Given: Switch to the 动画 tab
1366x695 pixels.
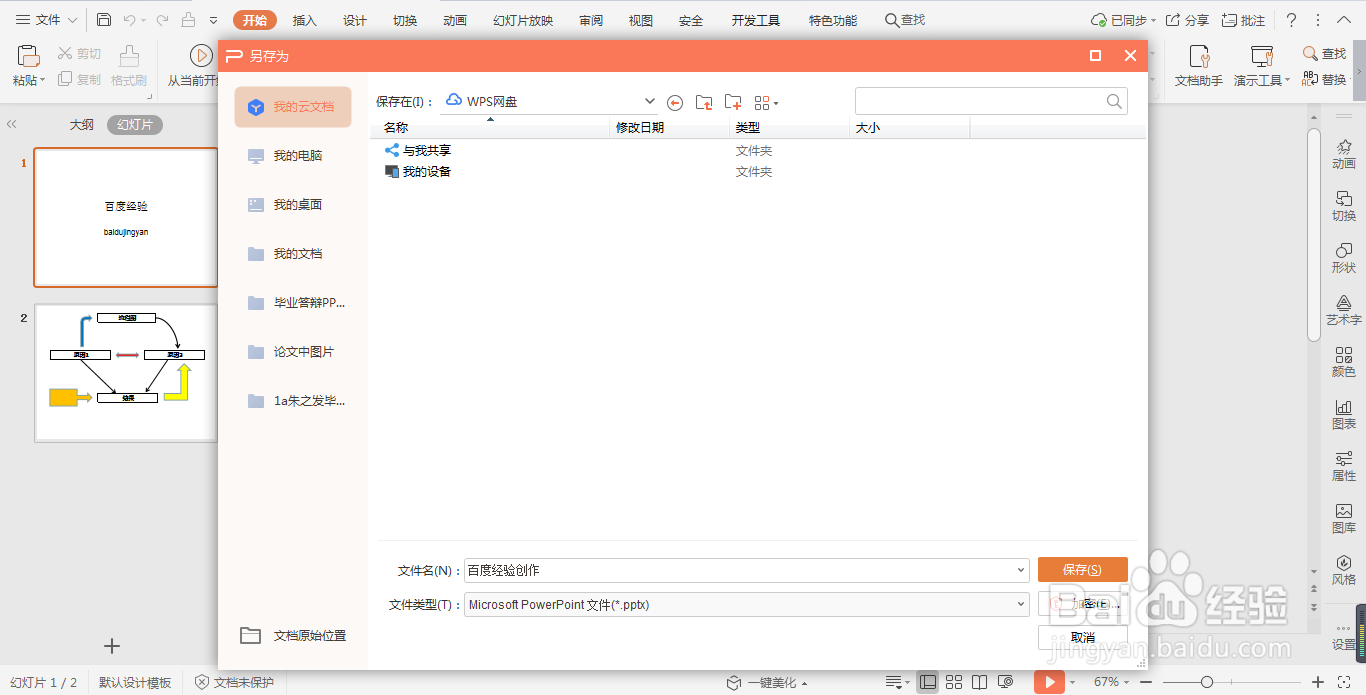Looking at the screenshot, I should 455,20.
